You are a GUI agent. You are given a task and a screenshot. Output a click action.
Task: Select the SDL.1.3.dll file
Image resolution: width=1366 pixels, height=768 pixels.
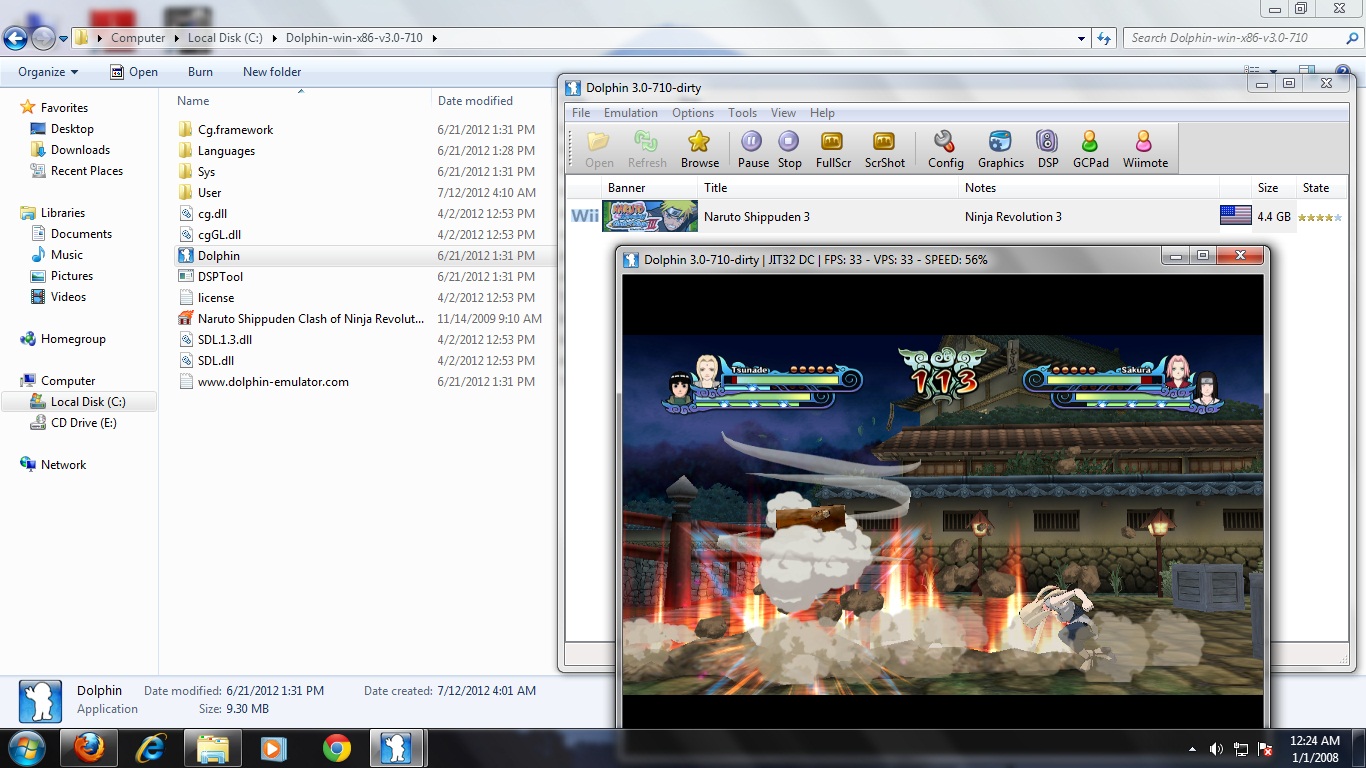[x=224, y=340]
